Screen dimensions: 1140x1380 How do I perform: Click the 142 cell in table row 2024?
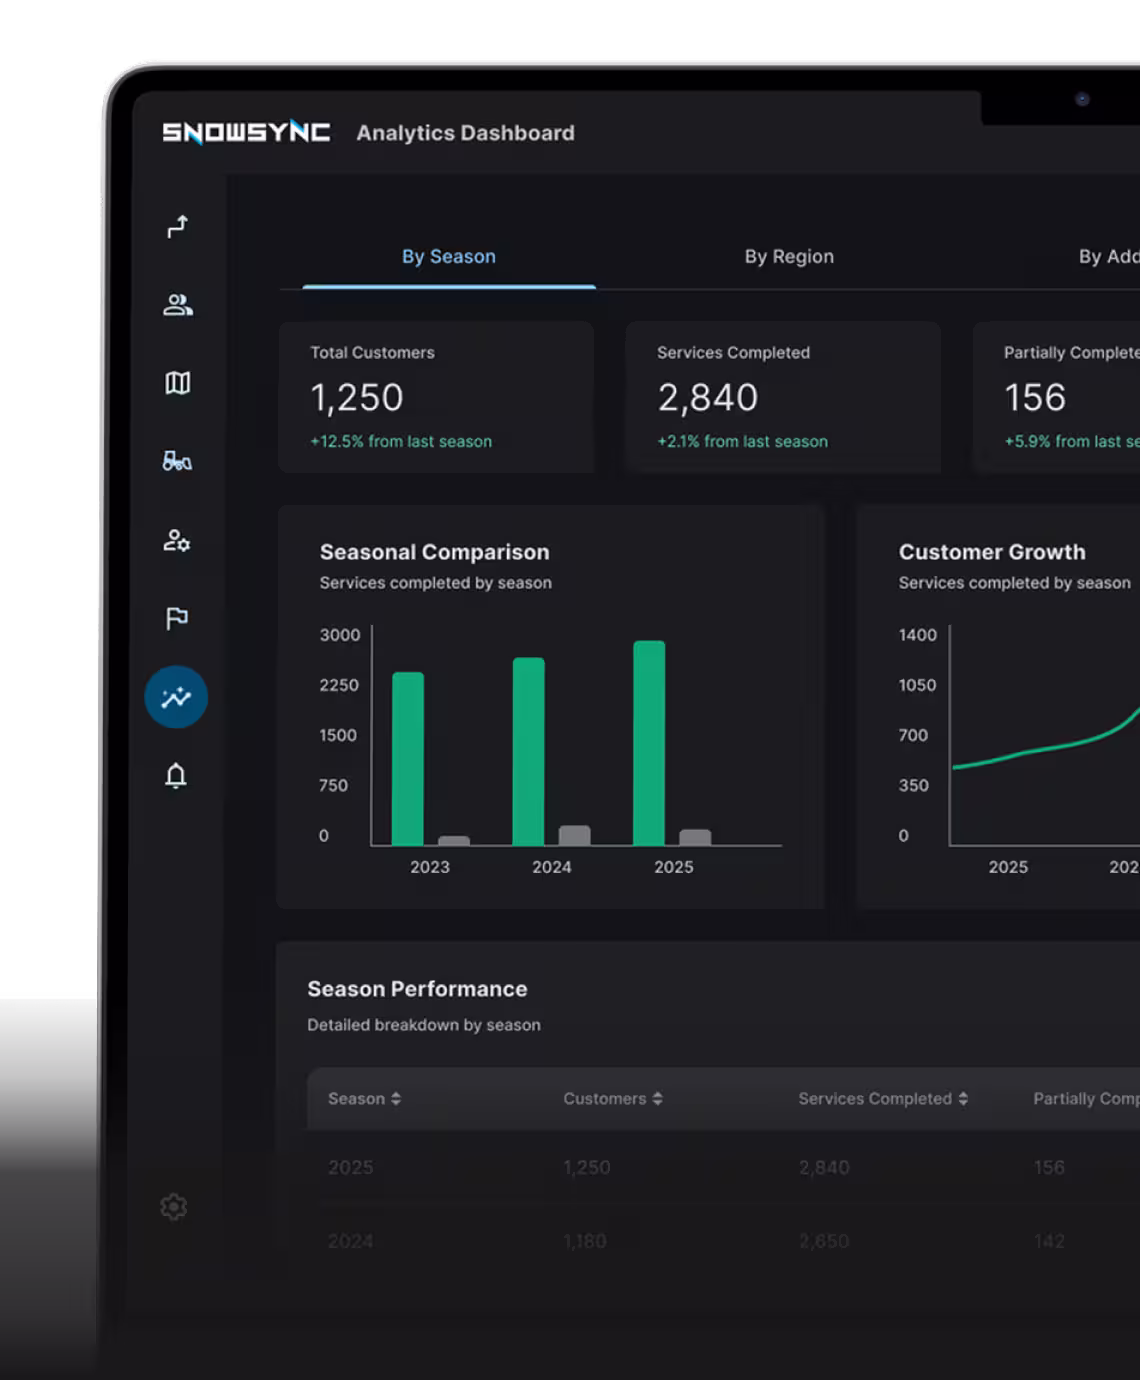(x=1049, y=1241)
